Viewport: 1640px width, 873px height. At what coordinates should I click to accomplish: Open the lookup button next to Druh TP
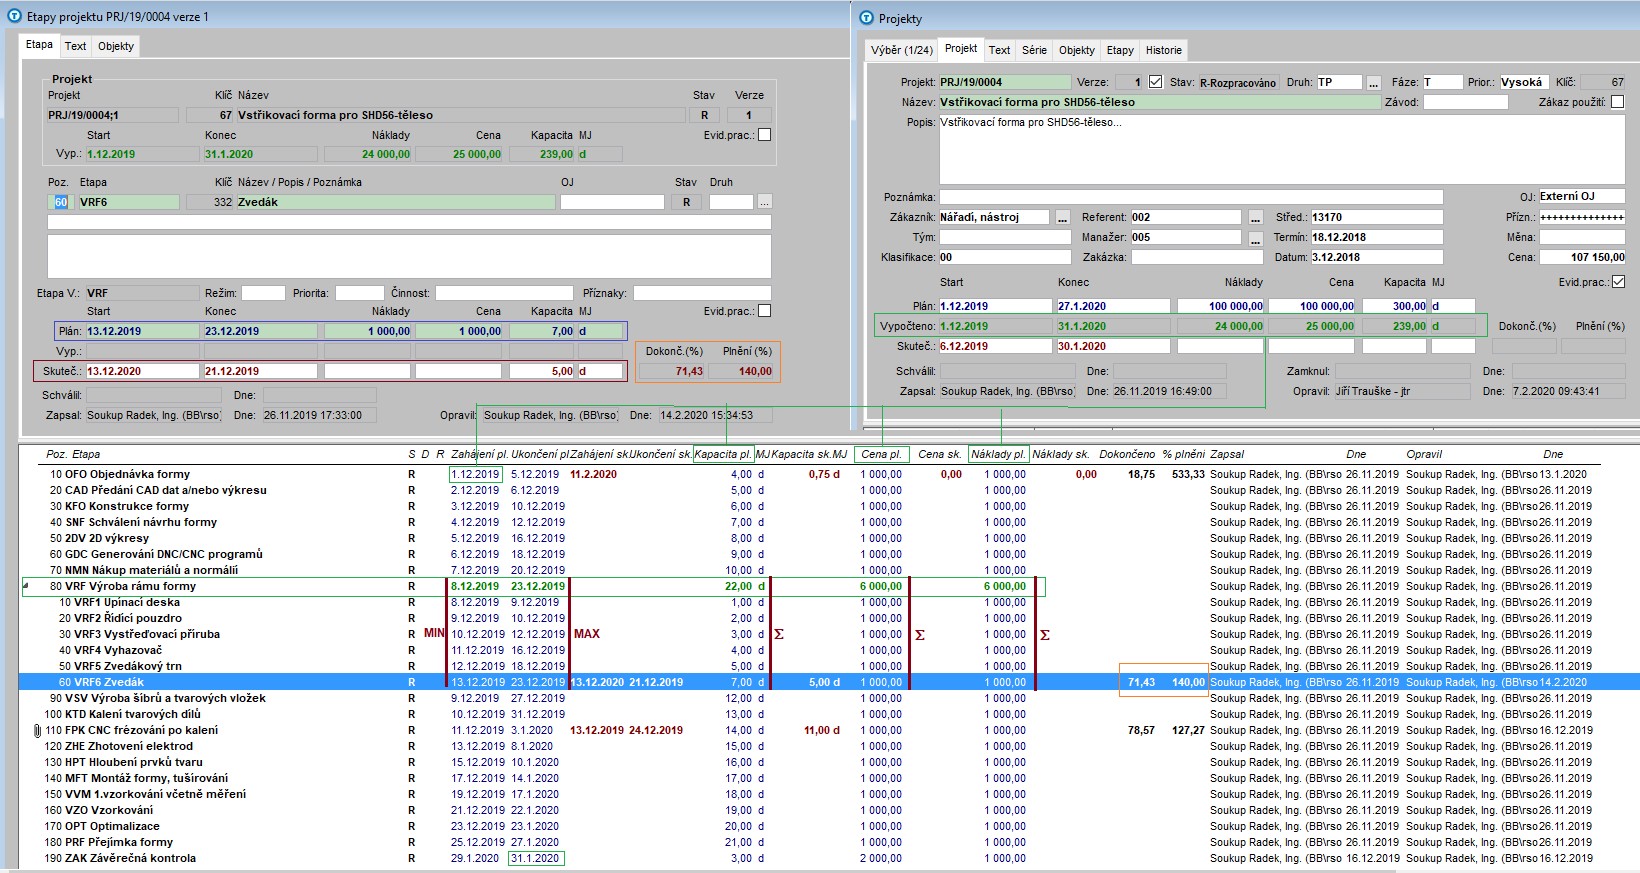(1374, 82)
